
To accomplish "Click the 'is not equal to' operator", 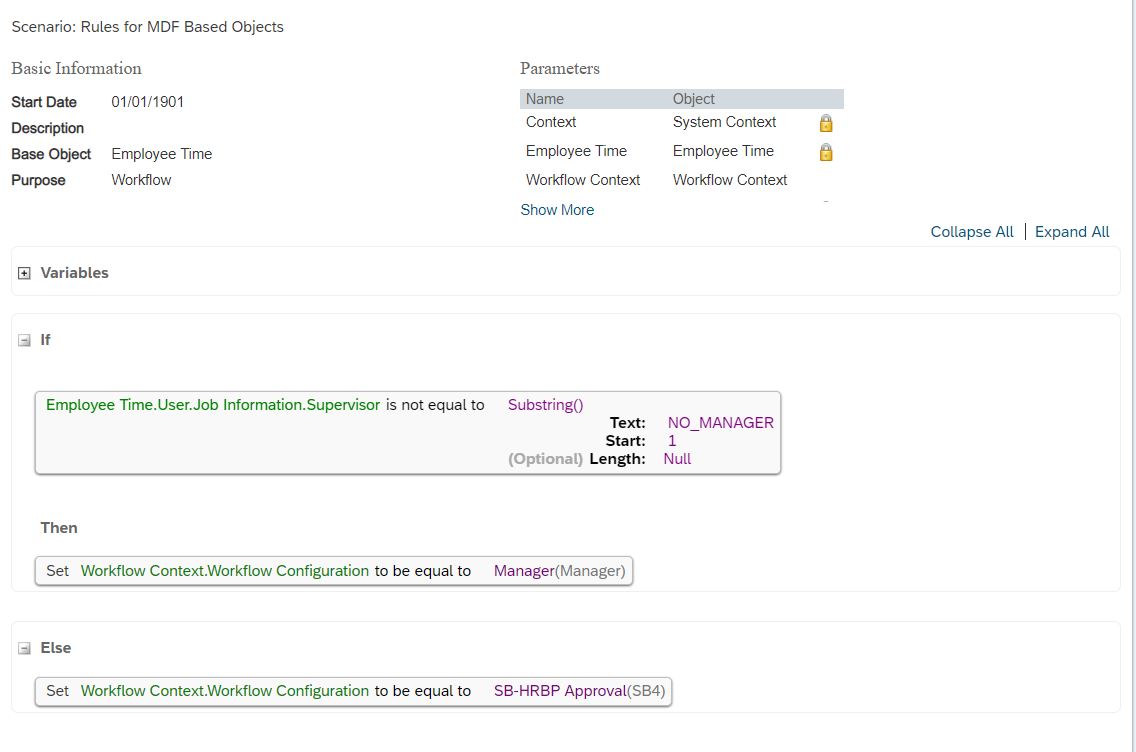I will click(435, 405).
